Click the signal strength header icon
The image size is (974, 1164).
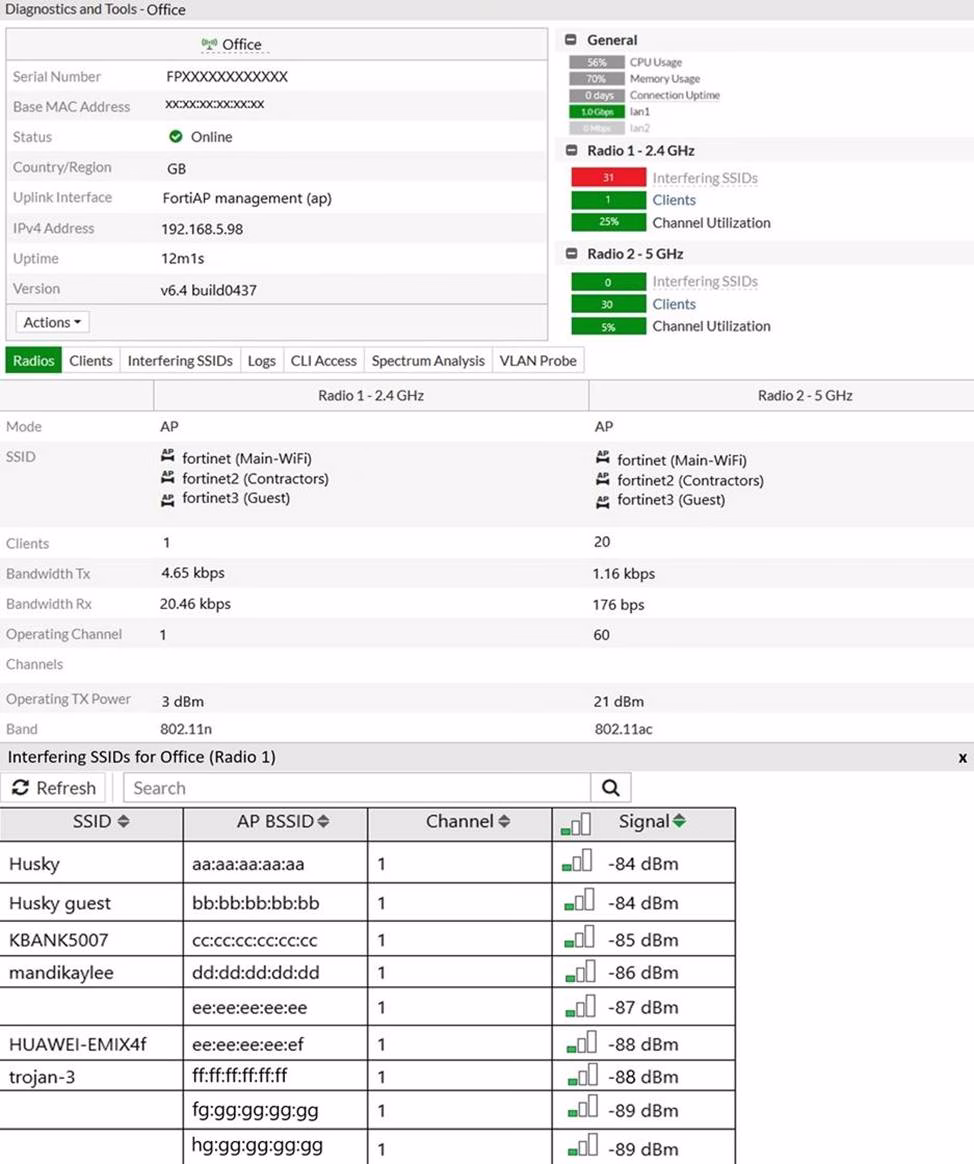point(576,823)
